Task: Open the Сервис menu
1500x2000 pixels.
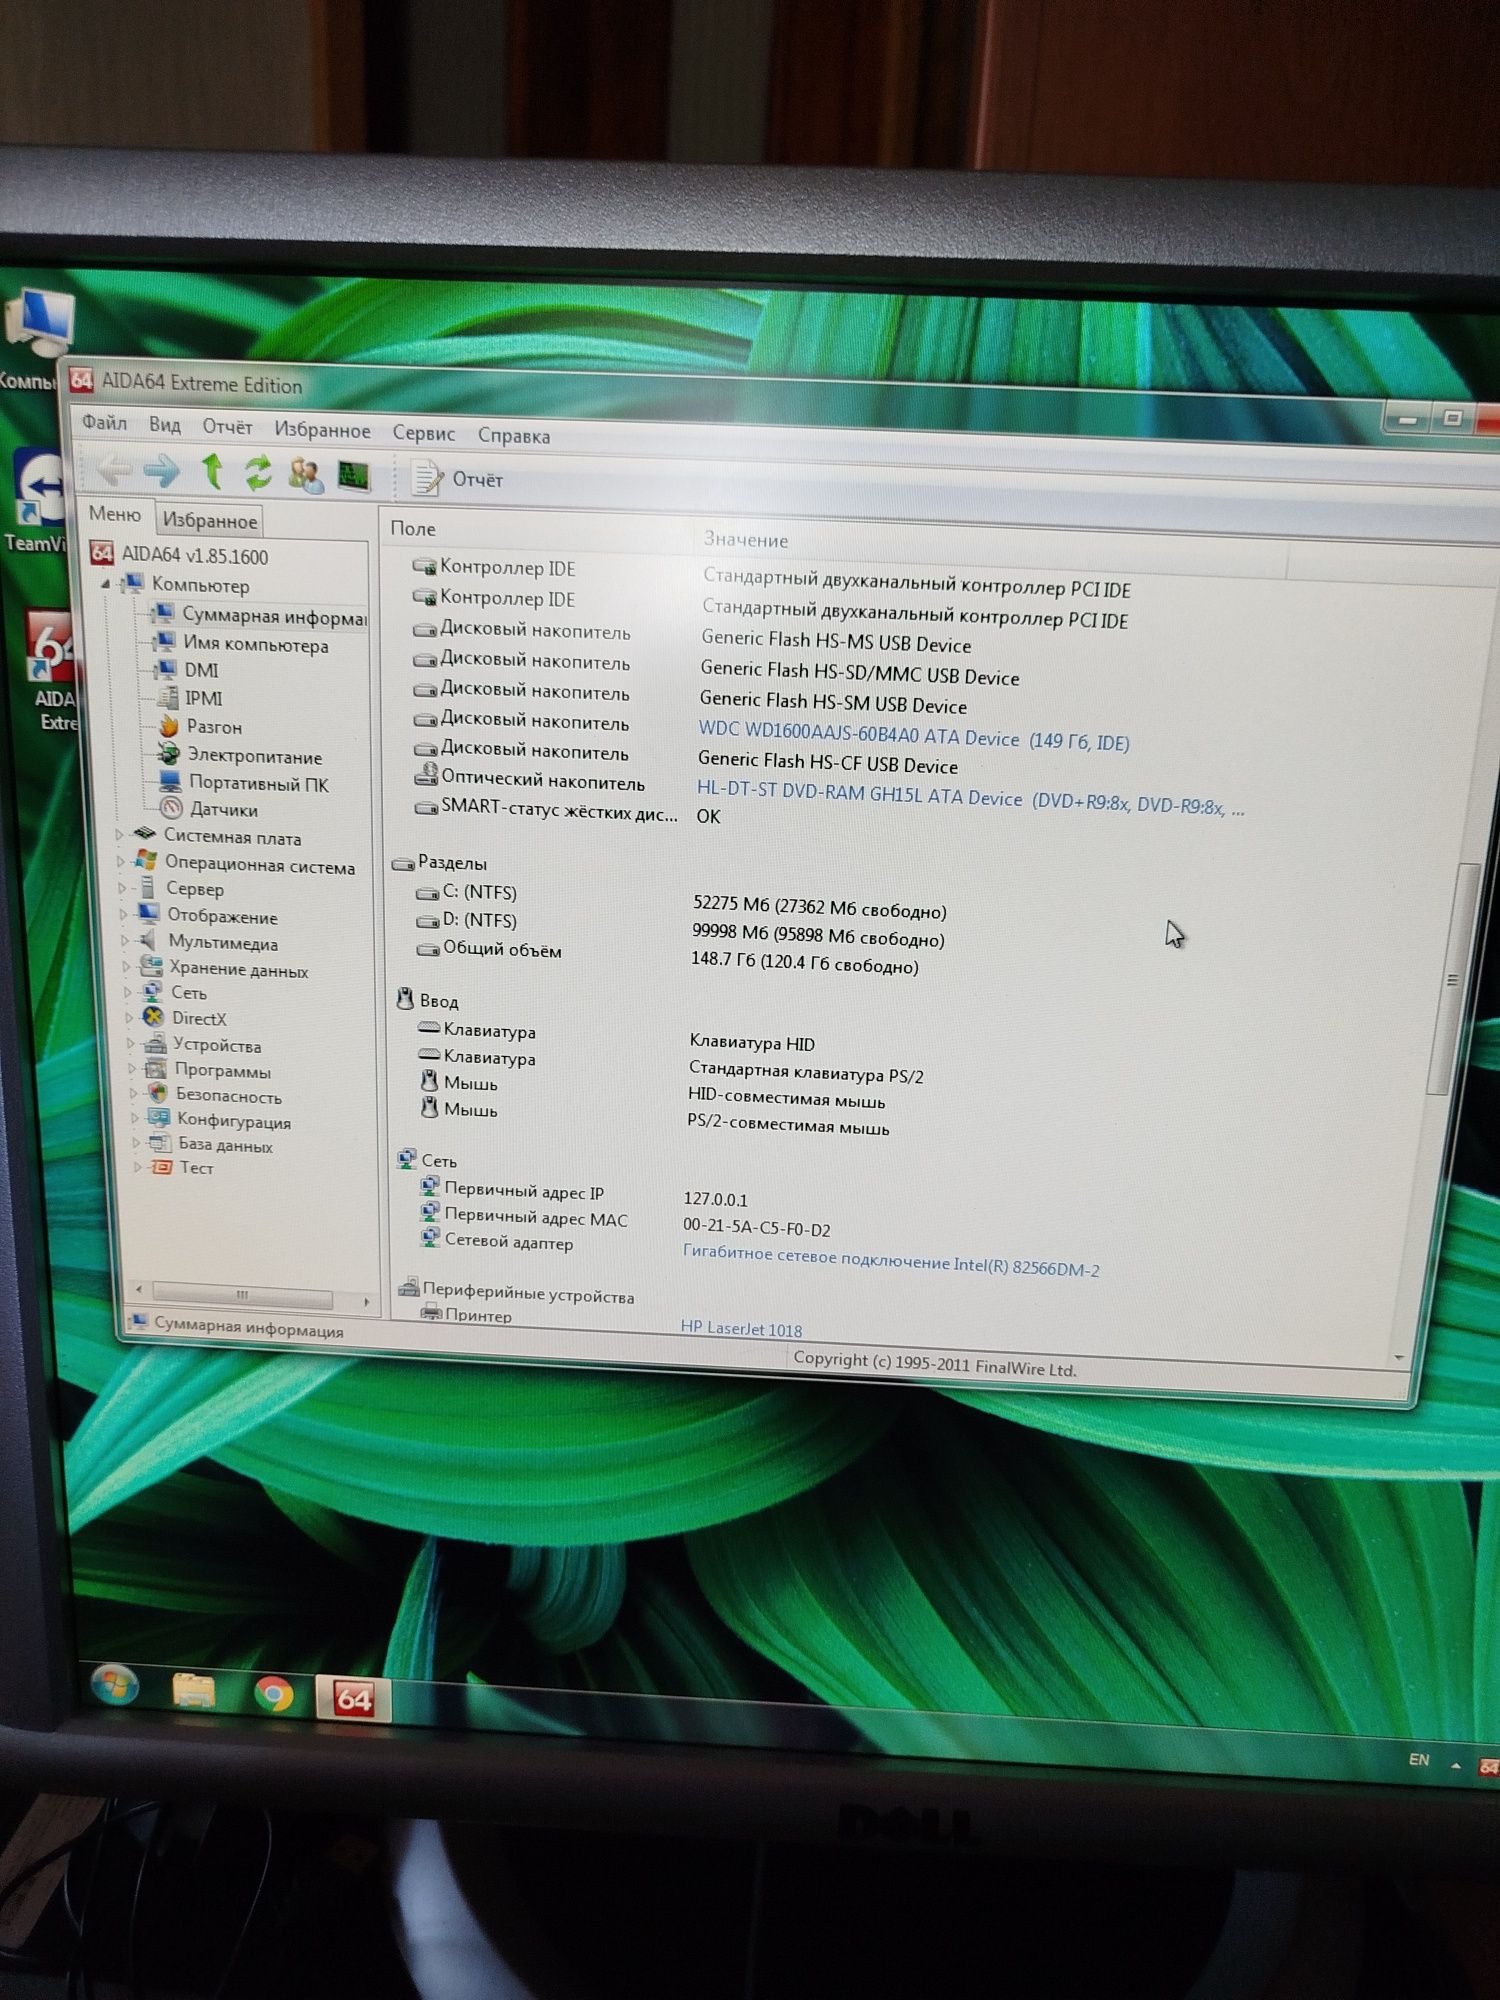Action: (x=423, y=433)
